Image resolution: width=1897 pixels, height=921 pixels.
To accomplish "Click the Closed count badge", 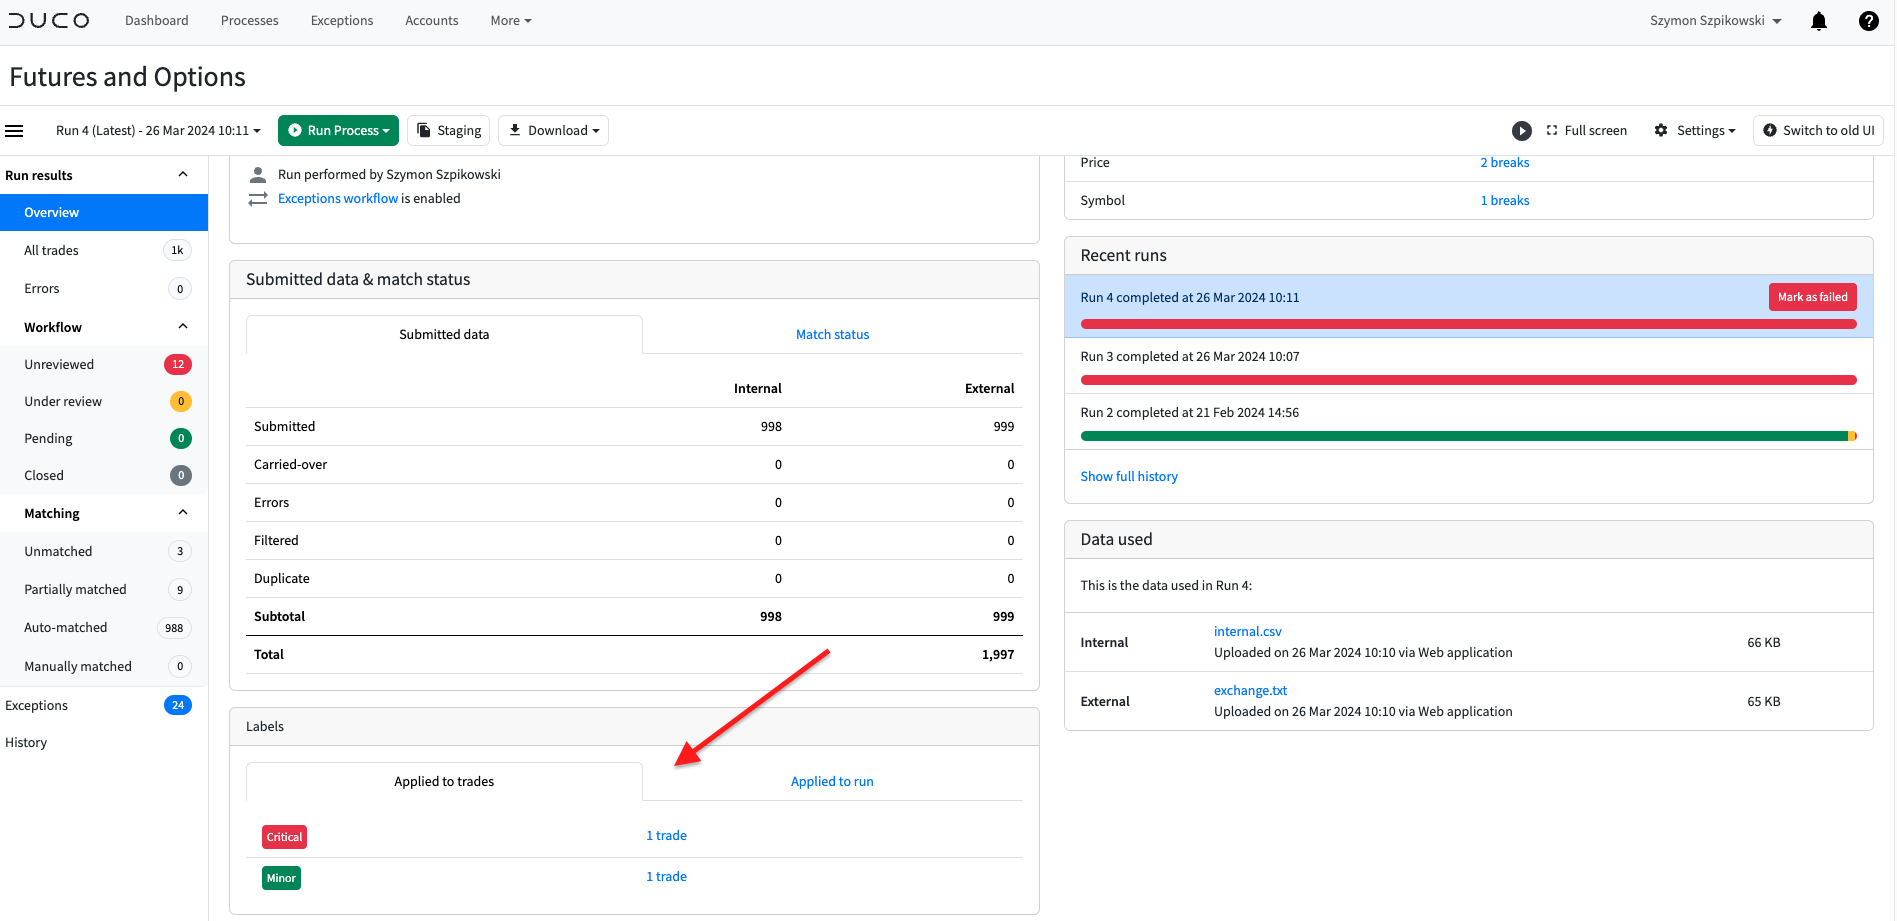I will click(x=181, y=476).
